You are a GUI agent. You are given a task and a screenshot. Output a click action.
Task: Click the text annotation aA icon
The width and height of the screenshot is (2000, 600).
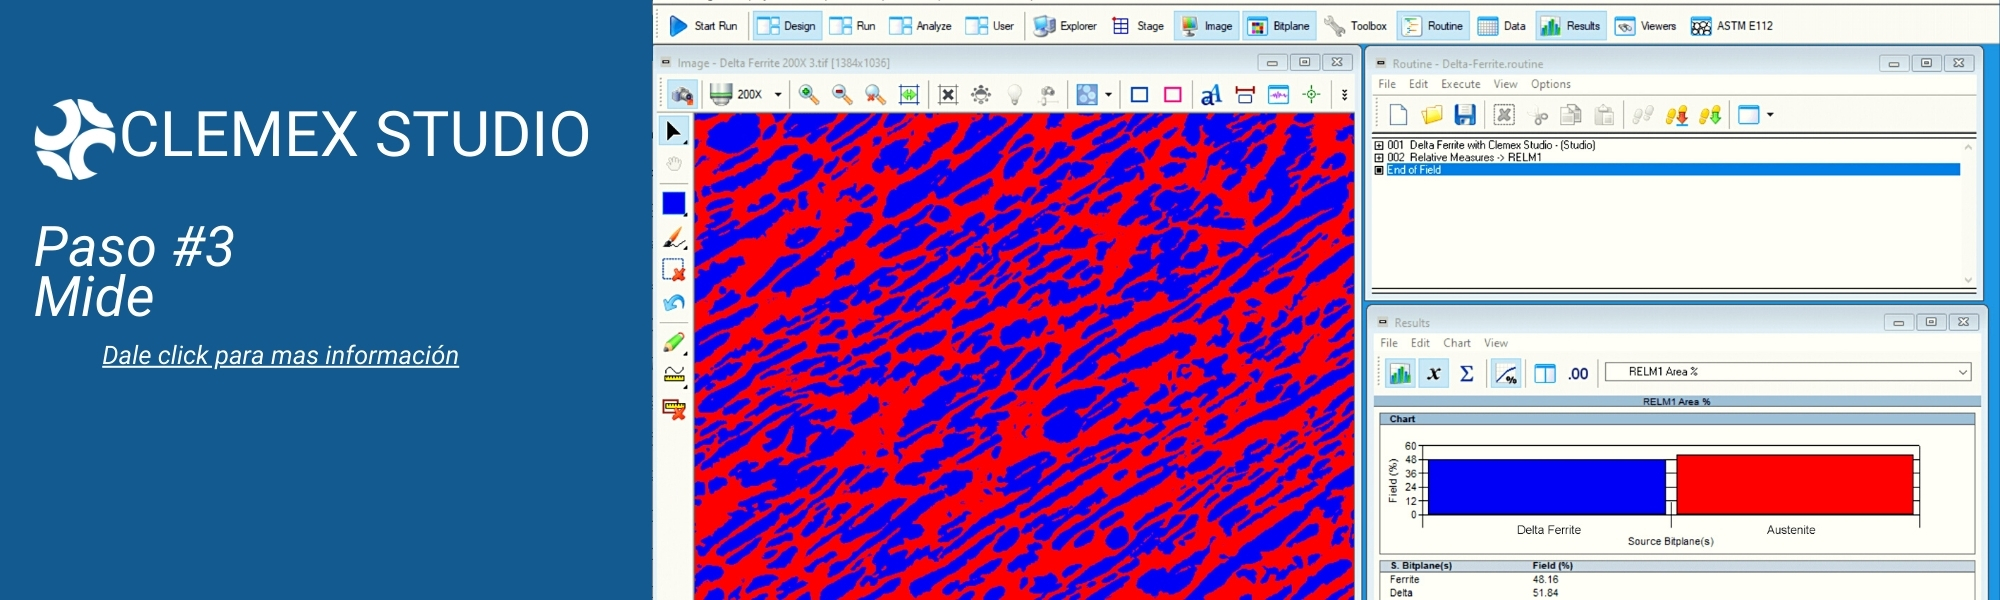(x=1211, y=95)
